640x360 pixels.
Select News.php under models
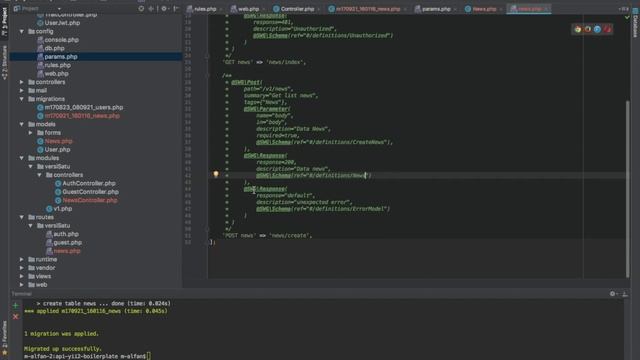55,141
